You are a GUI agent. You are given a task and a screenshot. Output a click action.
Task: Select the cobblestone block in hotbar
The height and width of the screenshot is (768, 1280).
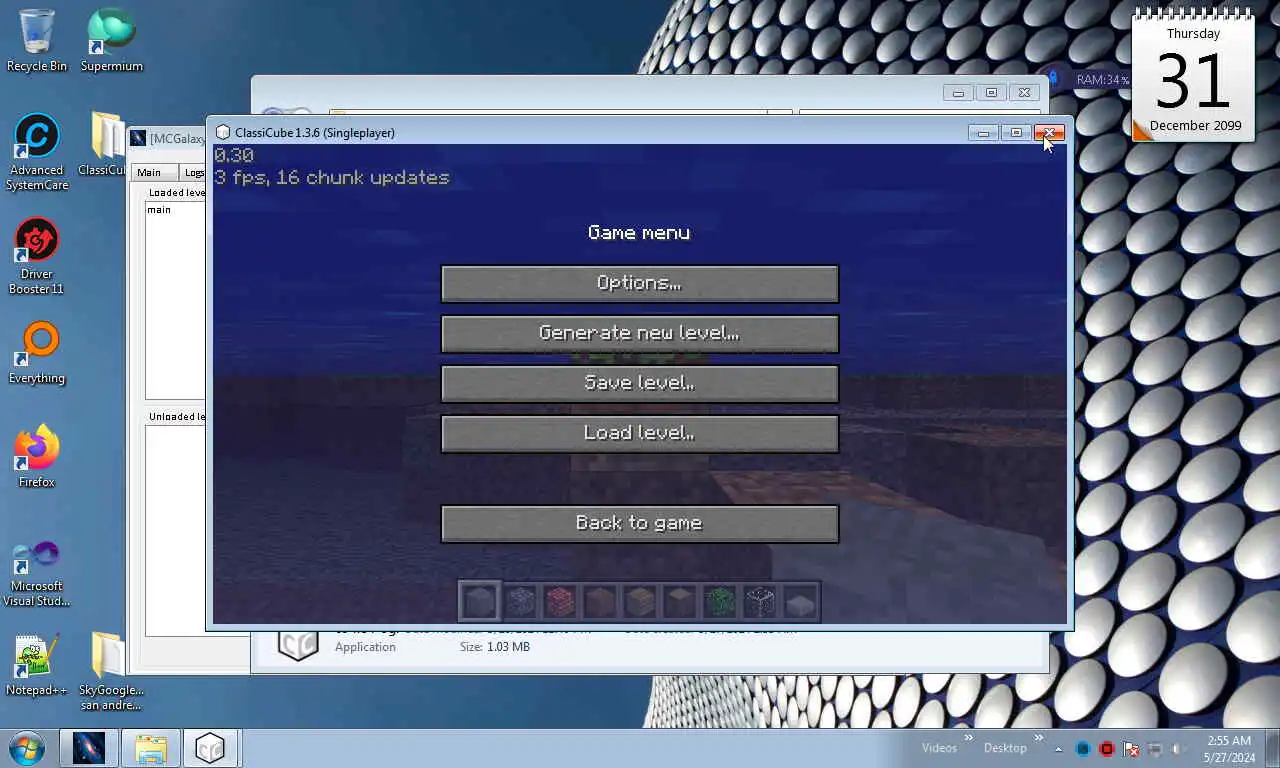tap(520, 601)
